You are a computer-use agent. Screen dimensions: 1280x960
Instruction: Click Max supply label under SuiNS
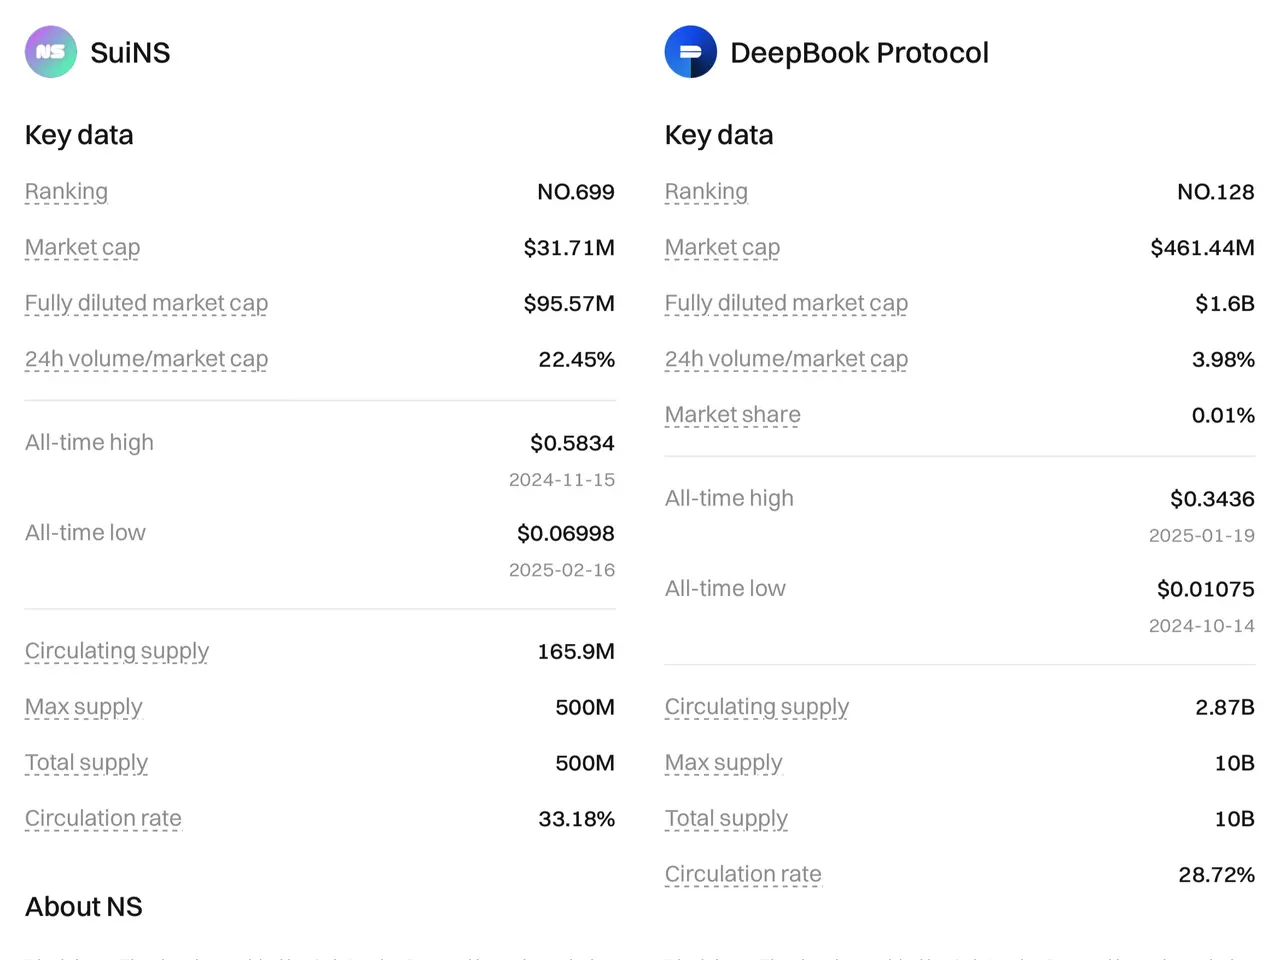click(84, 707)
